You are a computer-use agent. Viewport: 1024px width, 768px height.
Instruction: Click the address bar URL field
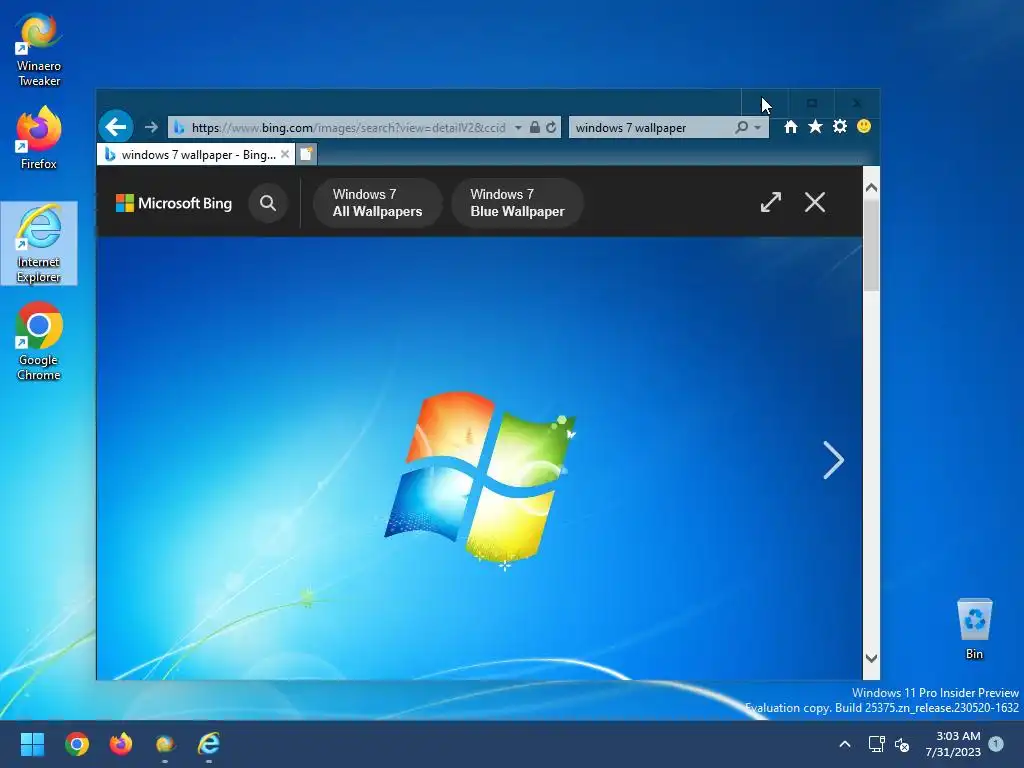pyautogui.click(x=347, y=127)
